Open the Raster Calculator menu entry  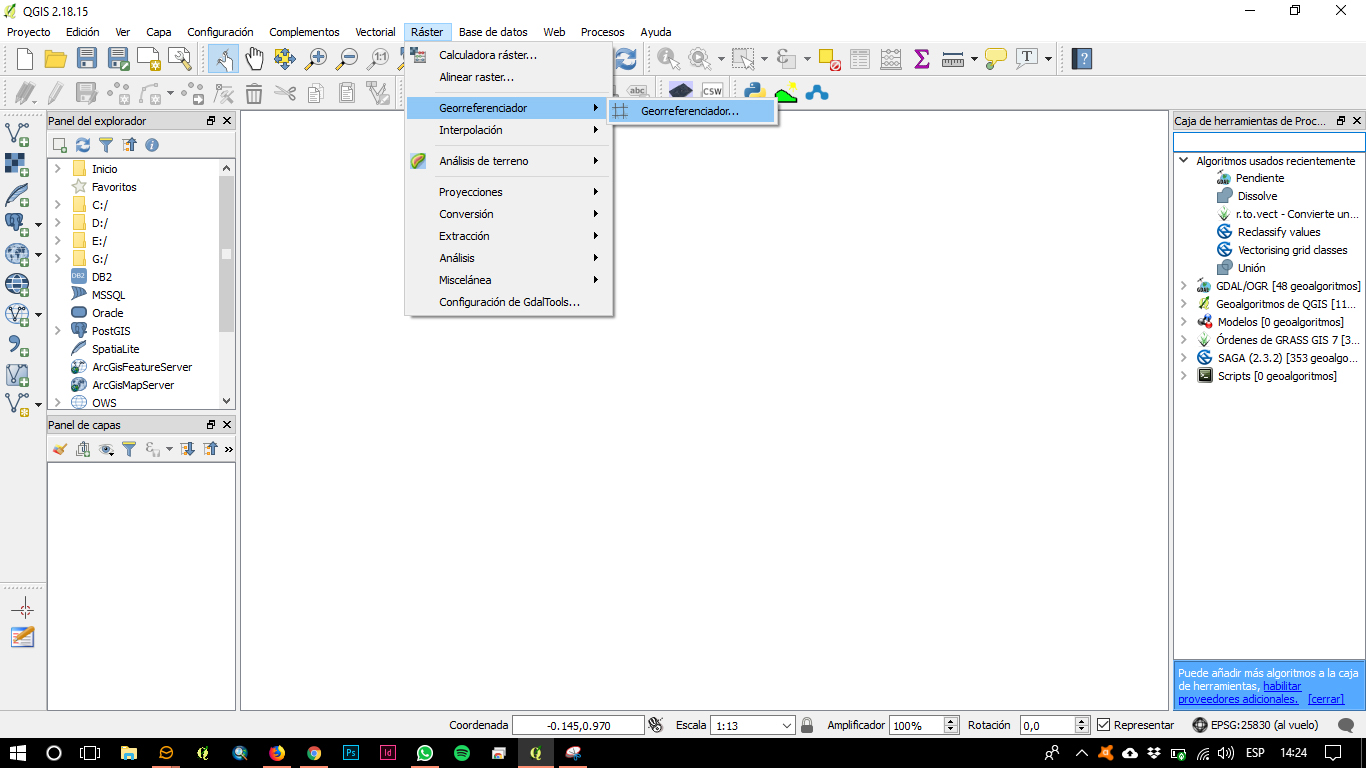click(509, 55)
